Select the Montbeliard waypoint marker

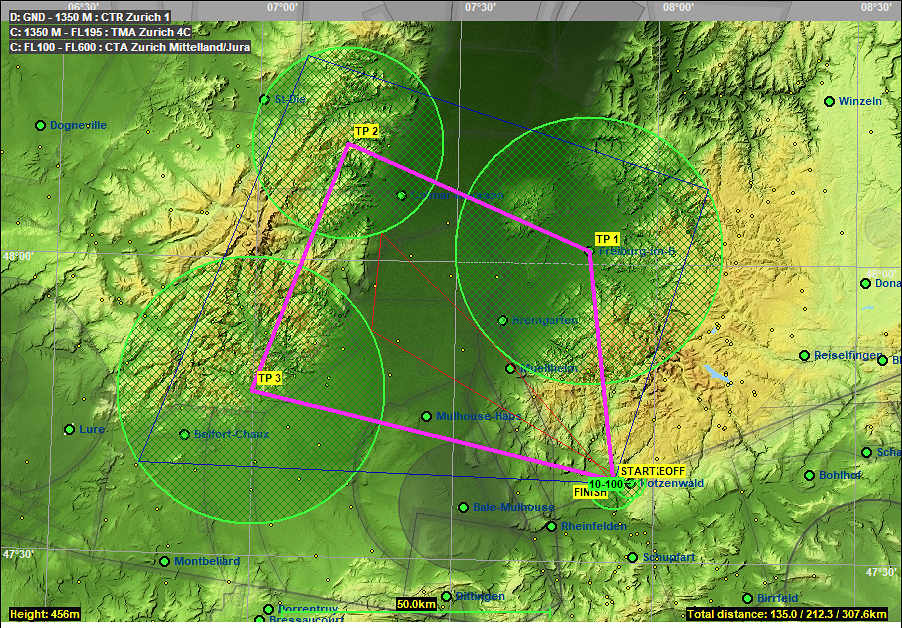[164, 561]
